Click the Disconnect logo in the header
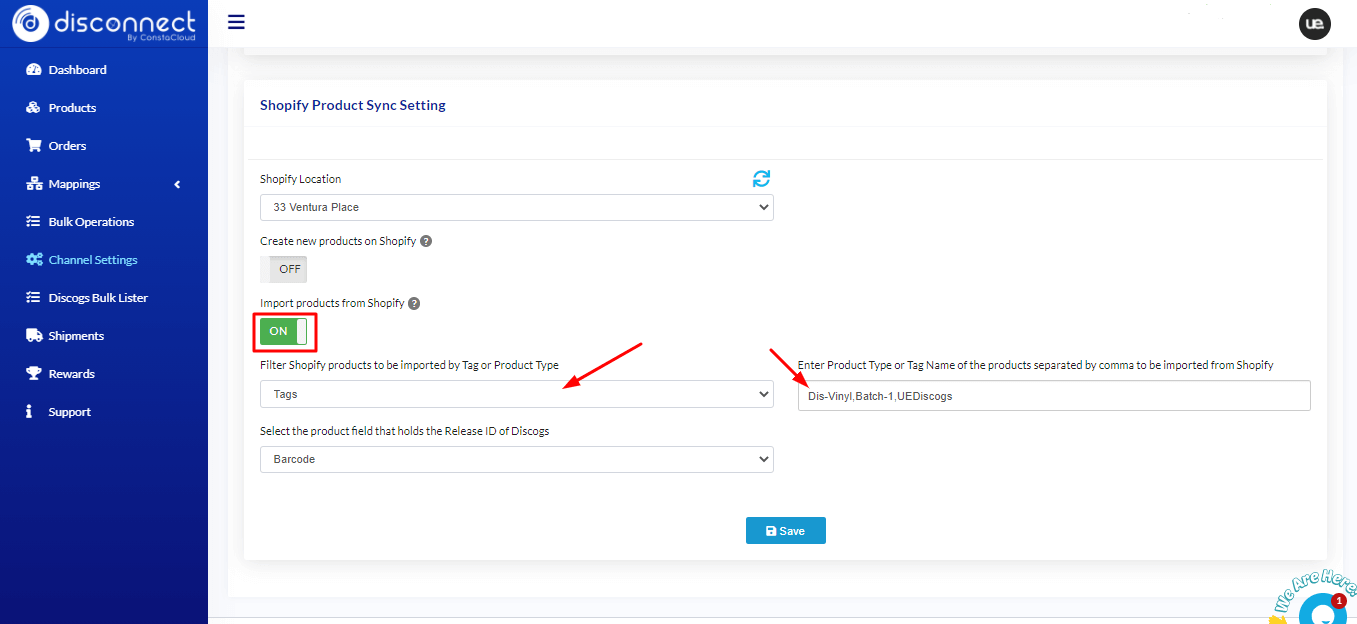Viewport: 1357px width, 624px height. tap(104, 24)
